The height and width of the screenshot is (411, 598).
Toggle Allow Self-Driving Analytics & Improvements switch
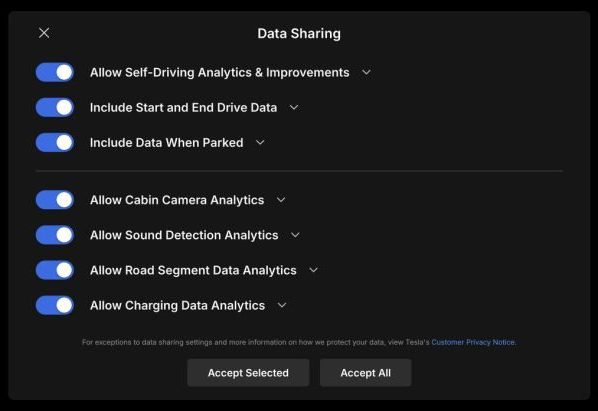[55, 72]
